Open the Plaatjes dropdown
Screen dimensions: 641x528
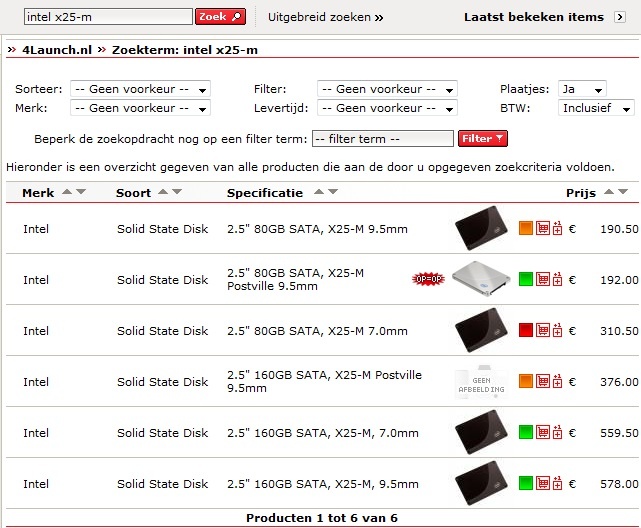click(582, 89)
